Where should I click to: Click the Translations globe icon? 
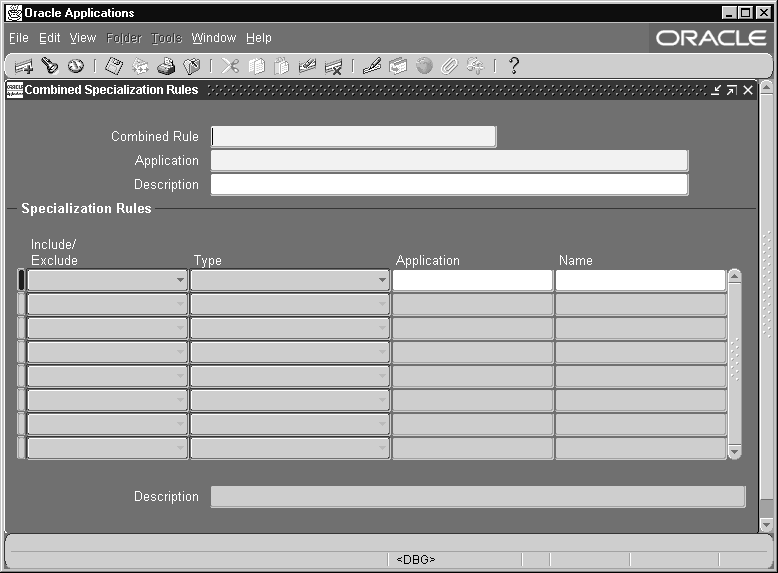tap(424, 66)
